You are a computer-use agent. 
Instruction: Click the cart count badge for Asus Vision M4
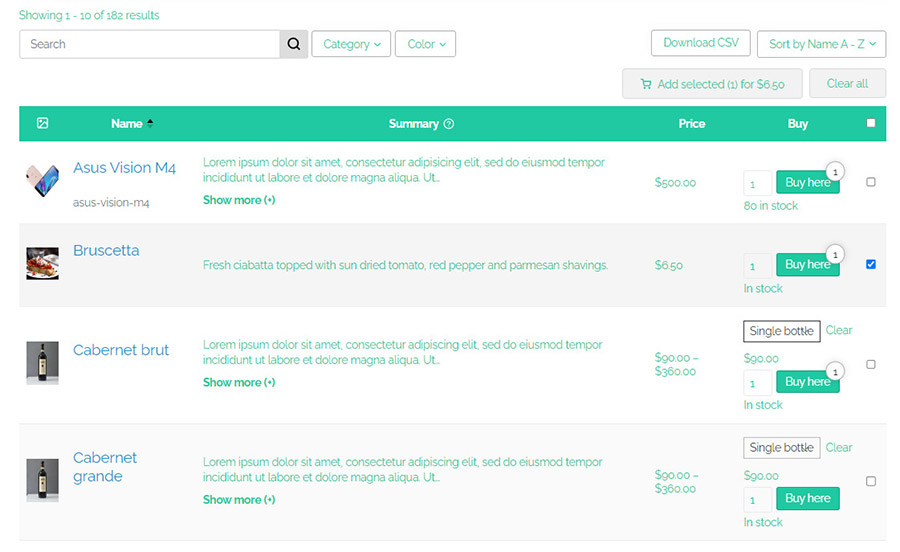pyautogui.click(x=835, y=172)
